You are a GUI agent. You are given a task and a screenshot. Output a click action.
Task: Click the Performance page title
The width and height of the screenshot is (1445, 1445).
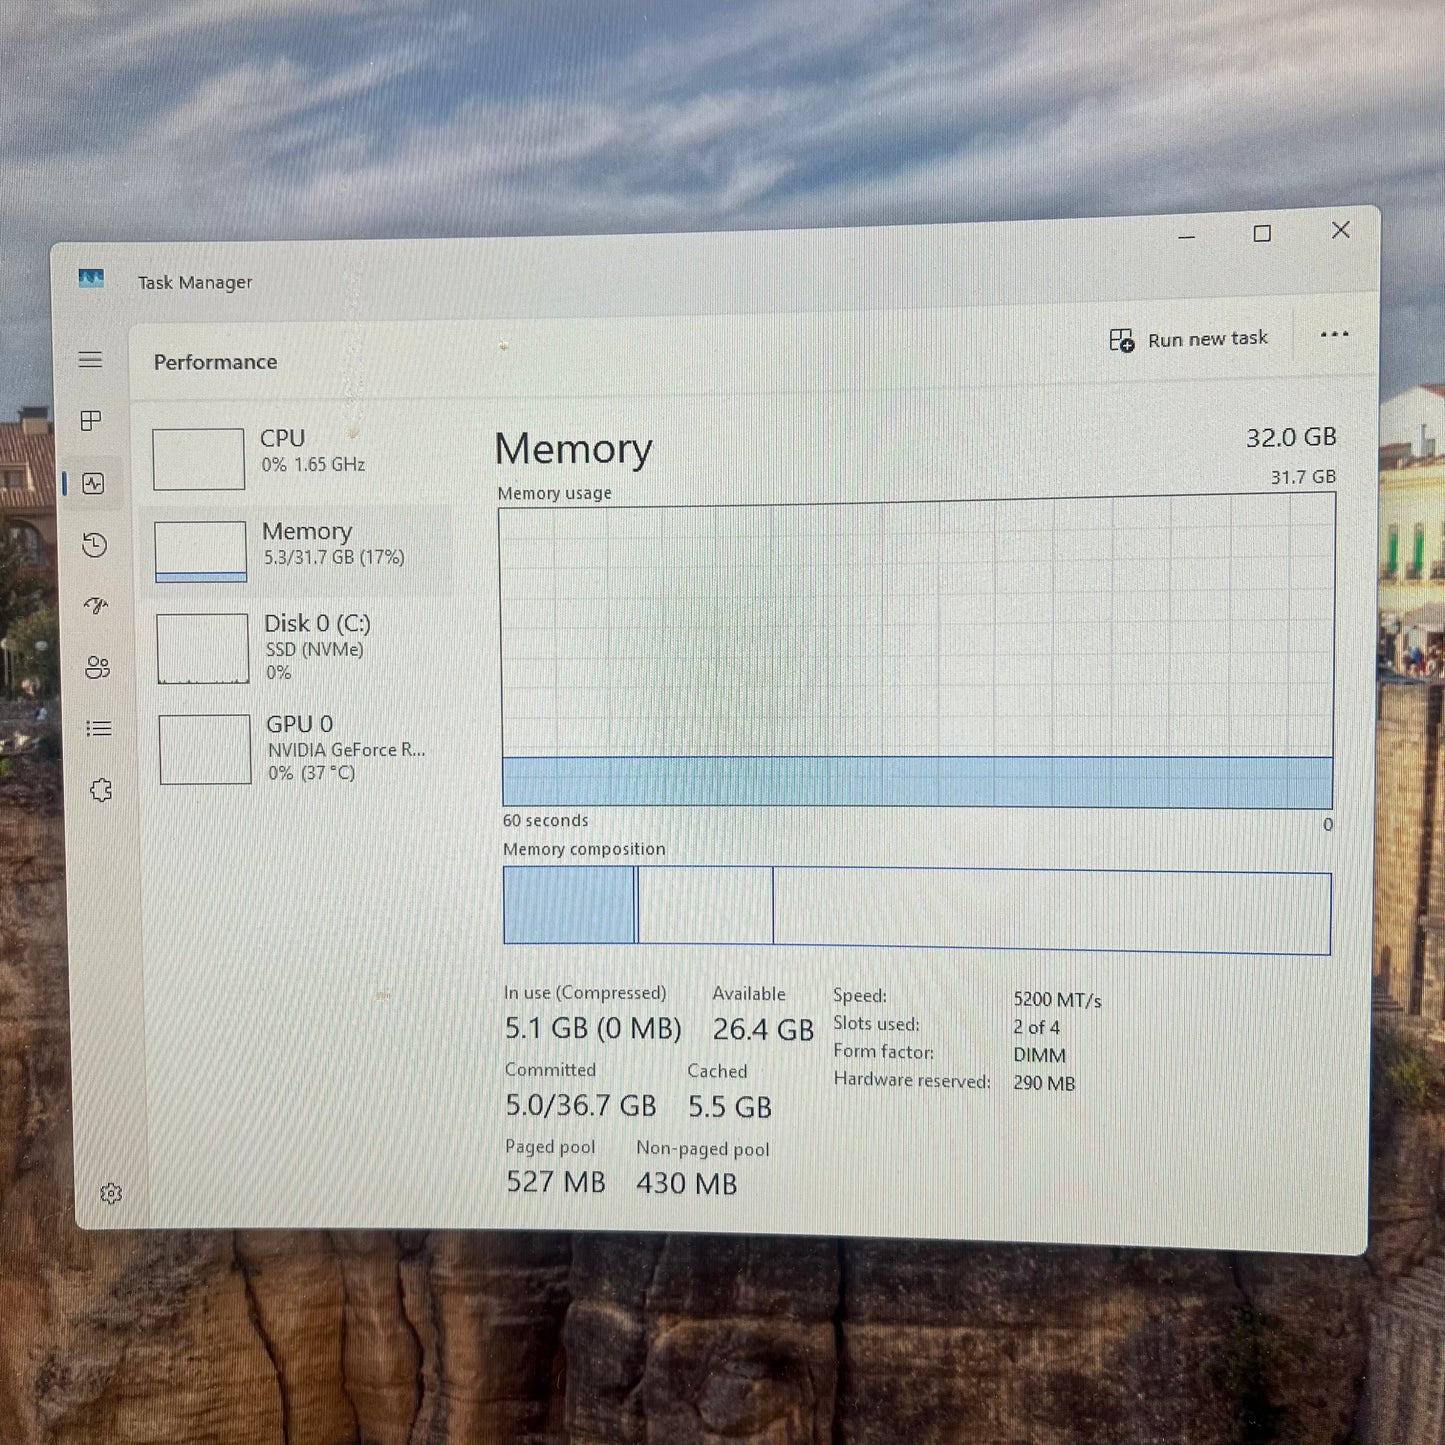(x=215, y=362)
